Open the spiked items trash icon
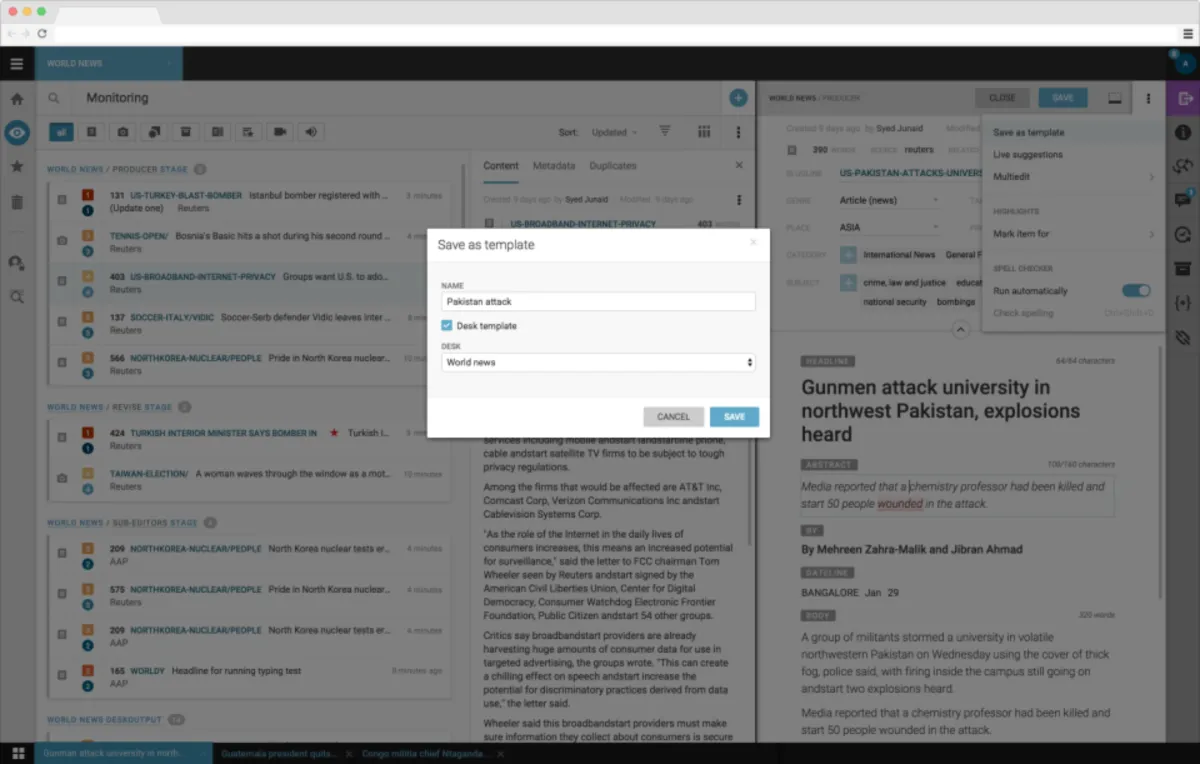 point(16,200)
